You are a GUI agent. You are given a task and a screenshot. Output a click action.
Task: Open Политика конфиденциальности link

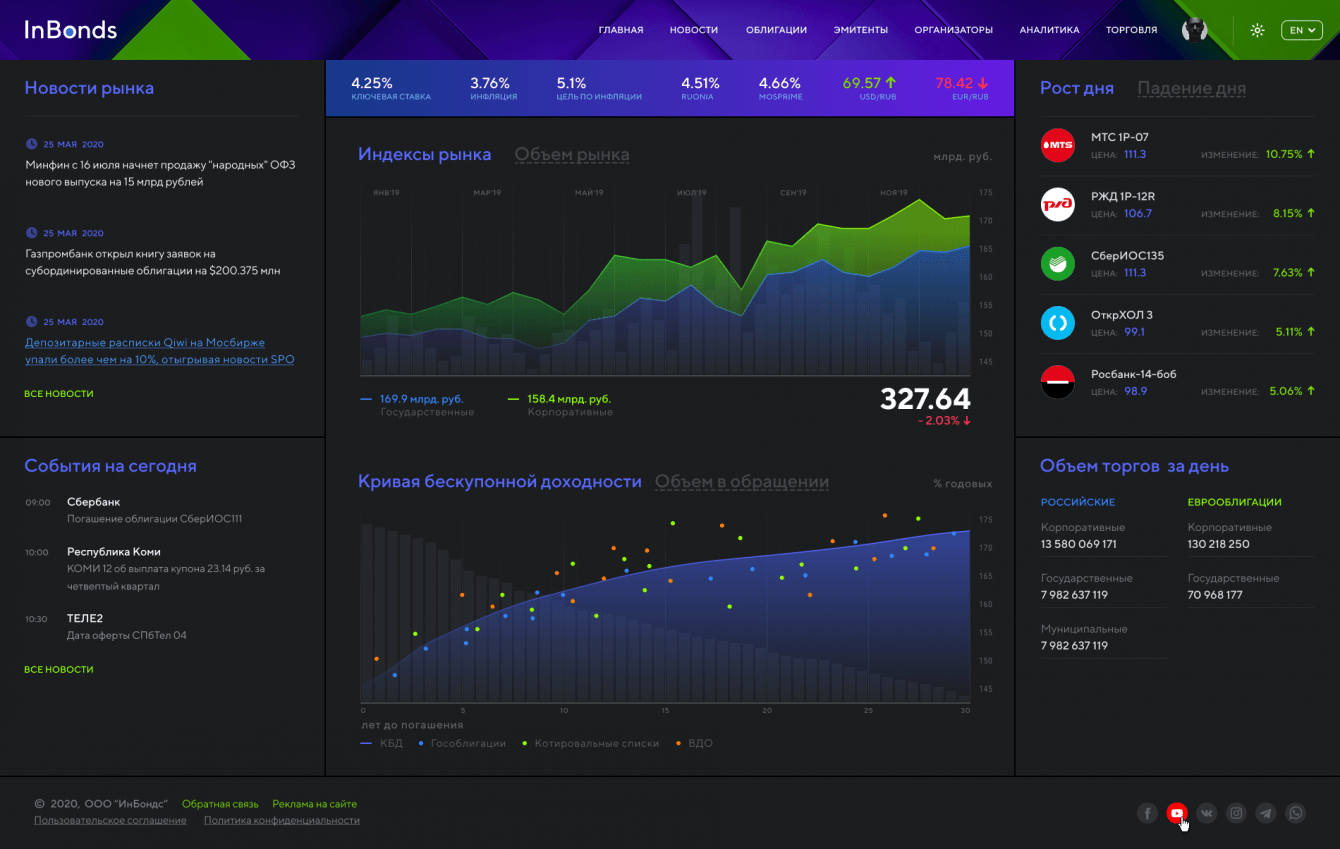[x=281, y=820]
